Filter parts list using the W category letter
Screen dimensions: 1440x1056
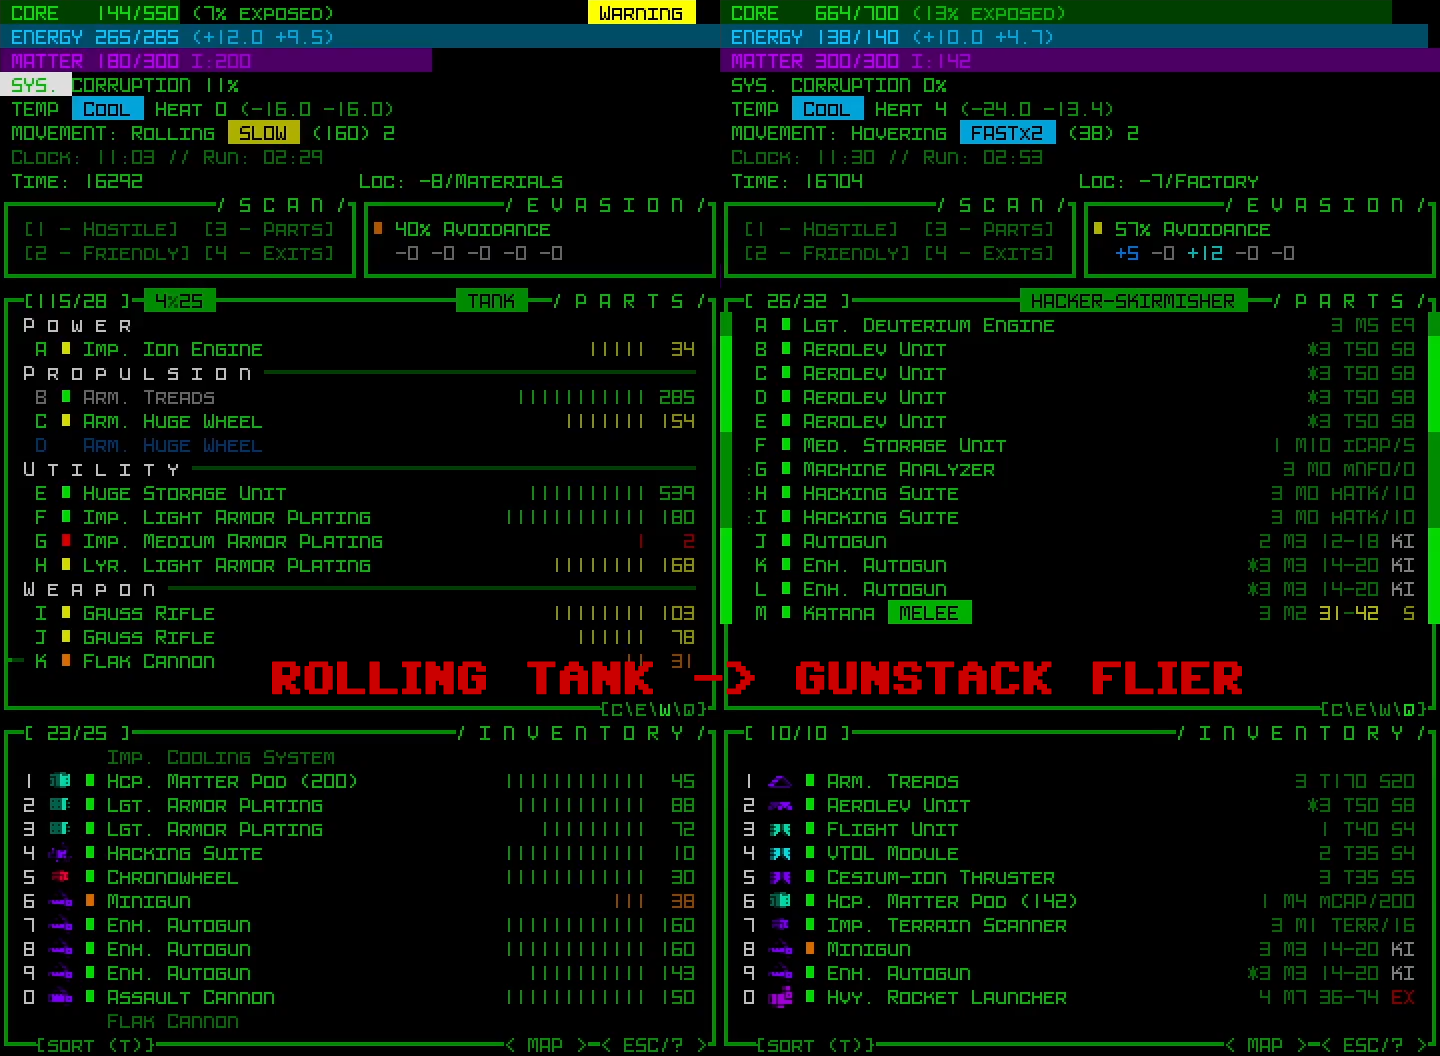[664, 706]
